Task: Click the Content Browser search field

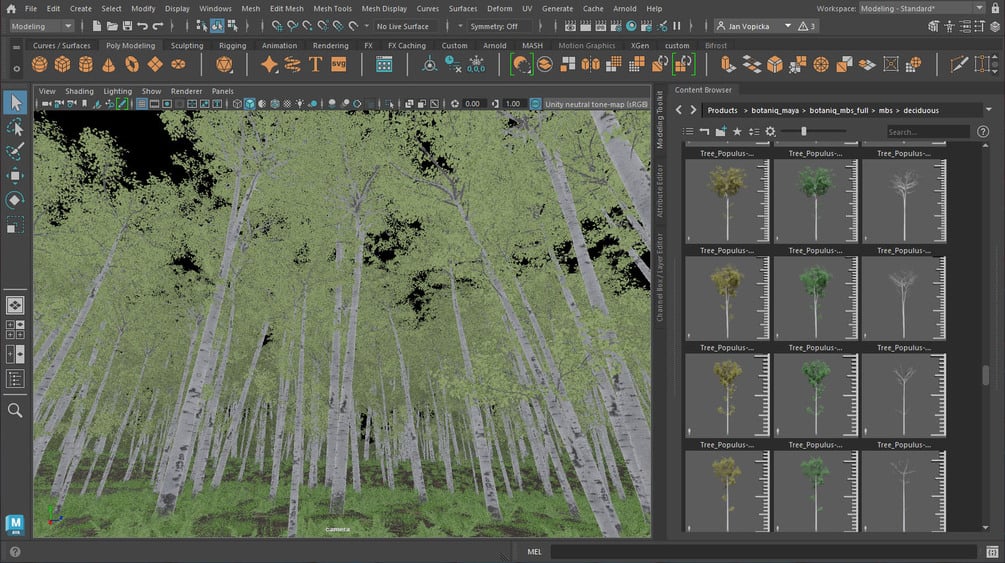Action: 926,131
